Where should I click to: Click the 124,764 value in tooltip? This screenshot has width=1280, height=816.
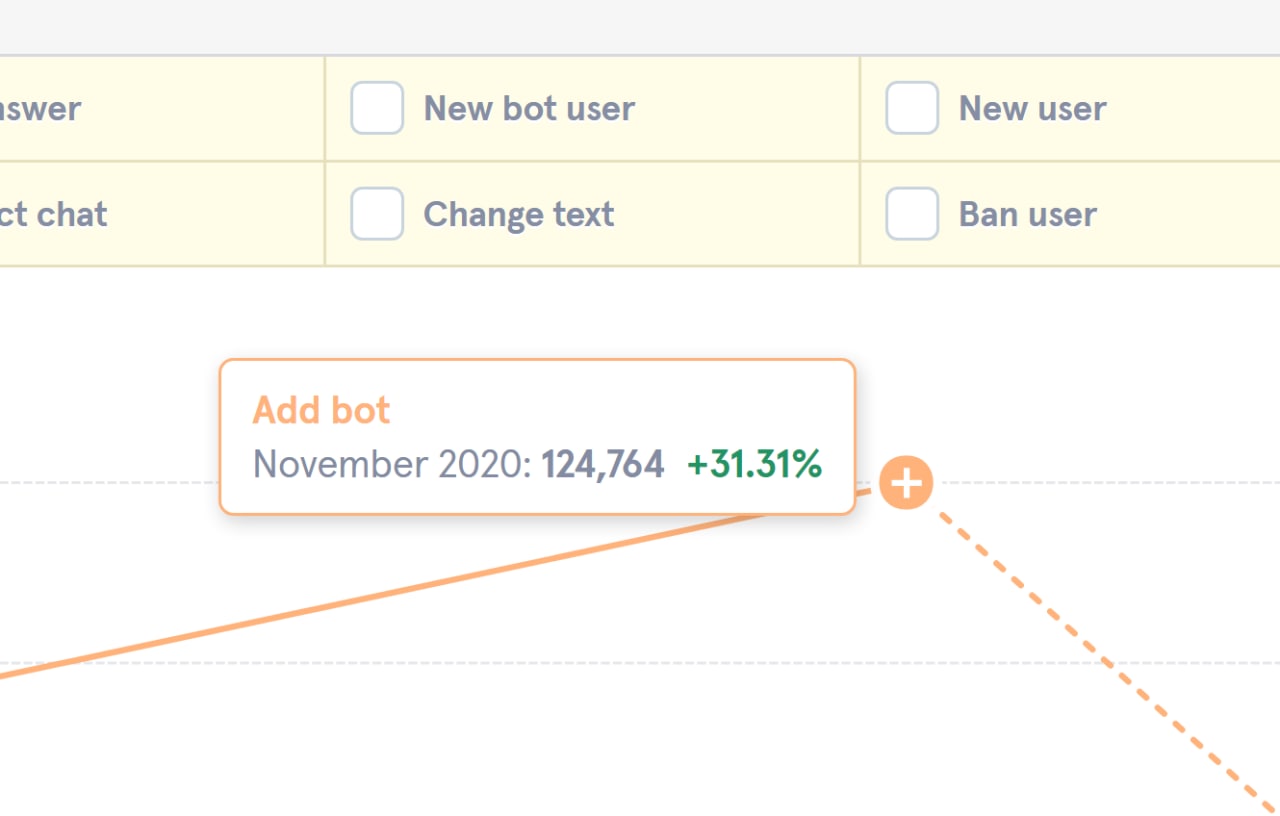(x=603, y=464)
